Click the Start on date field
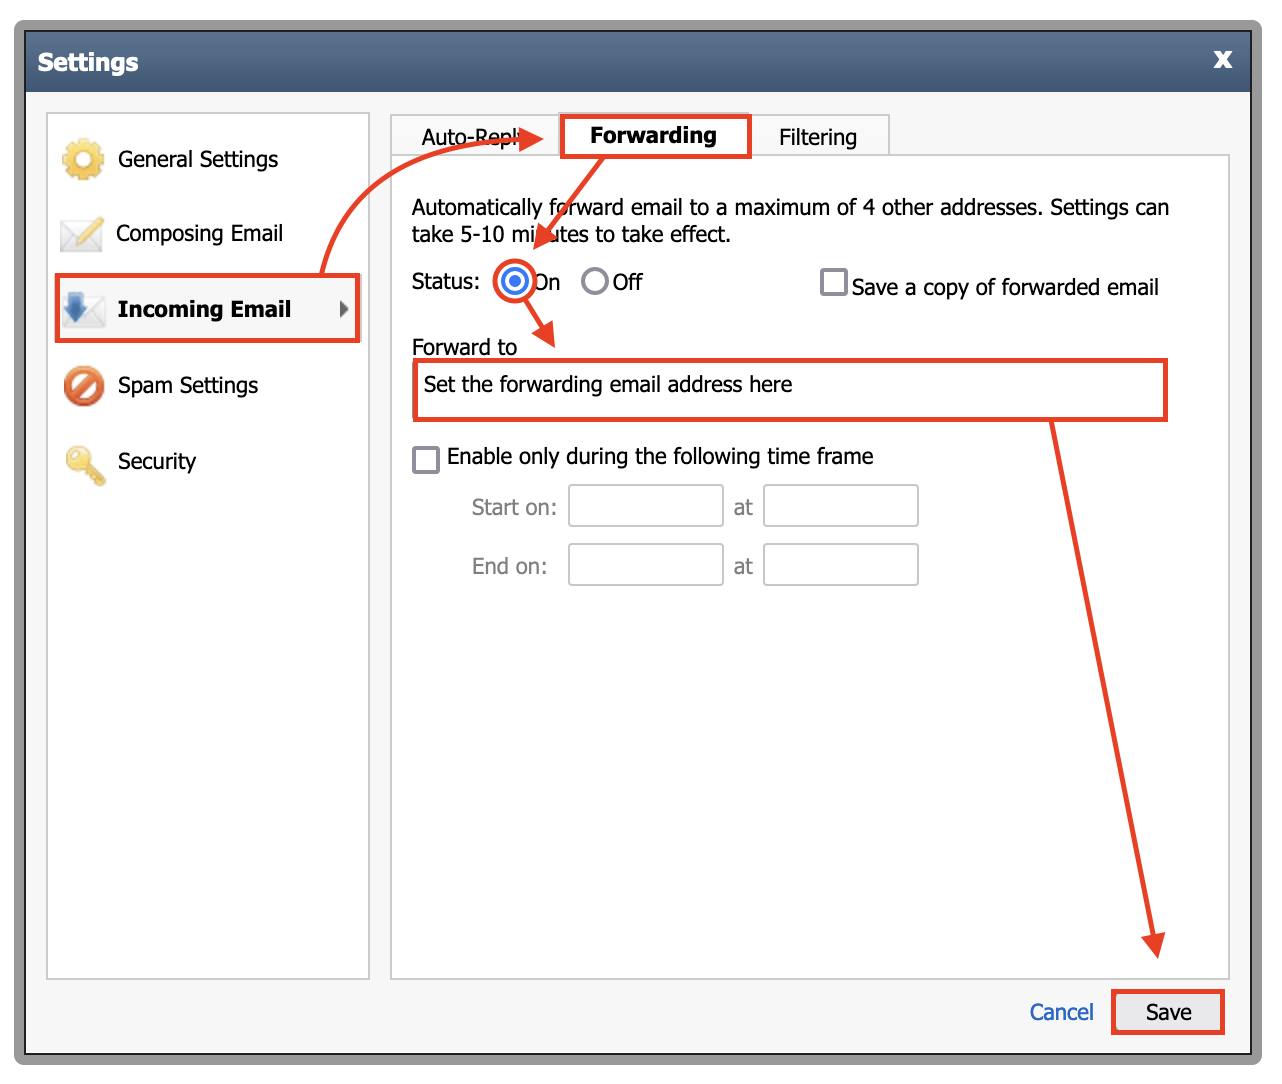The height and width of the screenshot is (1084, 1282). tap(646, 506)
